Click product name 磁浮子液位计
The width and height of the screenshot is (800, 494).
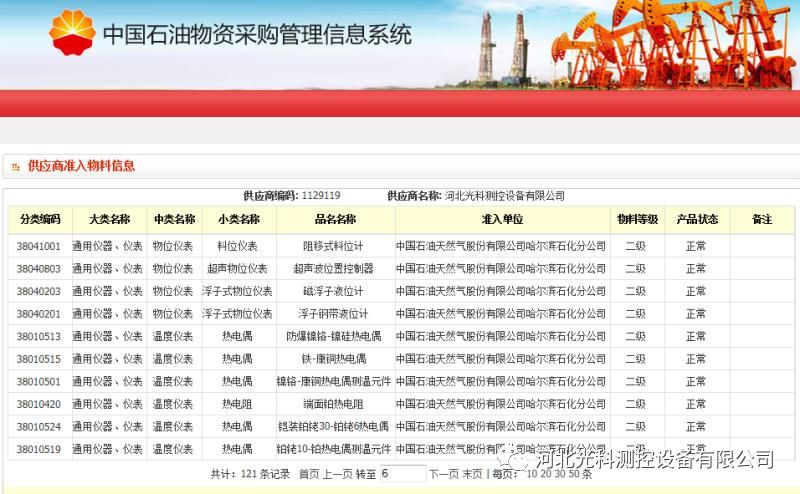(333, 291)
